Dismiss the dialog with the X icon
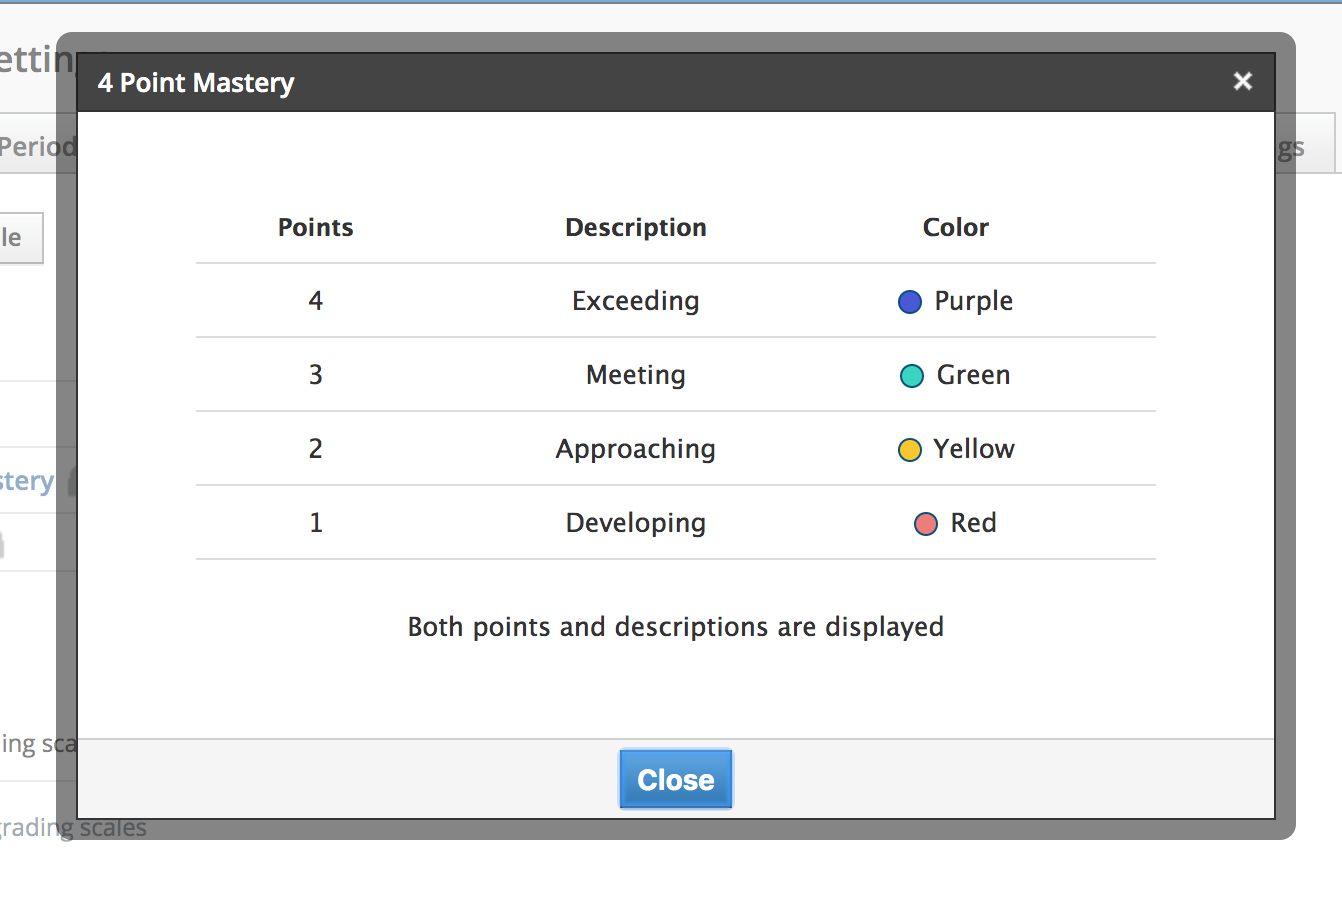This screenshot has width=1342, height=900. pyautogui.click(x=1242, y=81)
